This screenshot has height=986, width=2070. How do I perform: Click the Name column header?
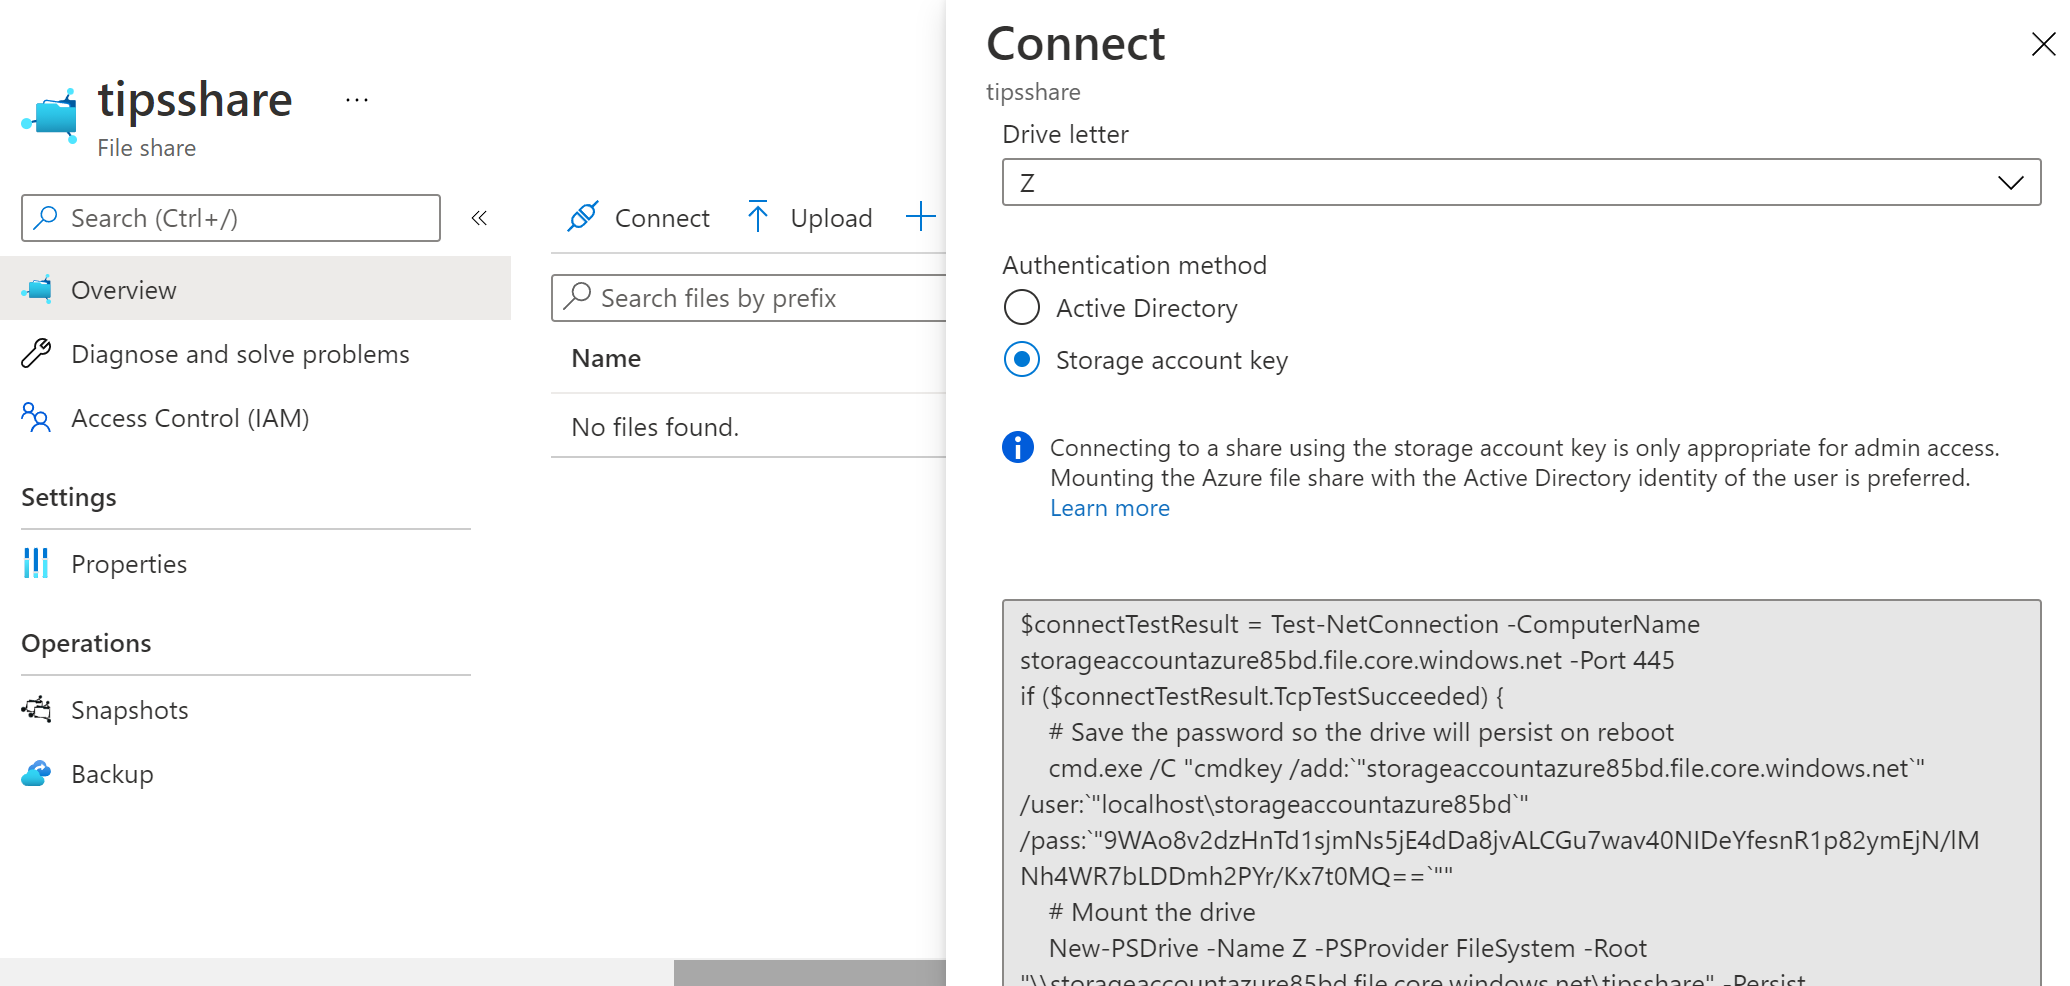606,358
